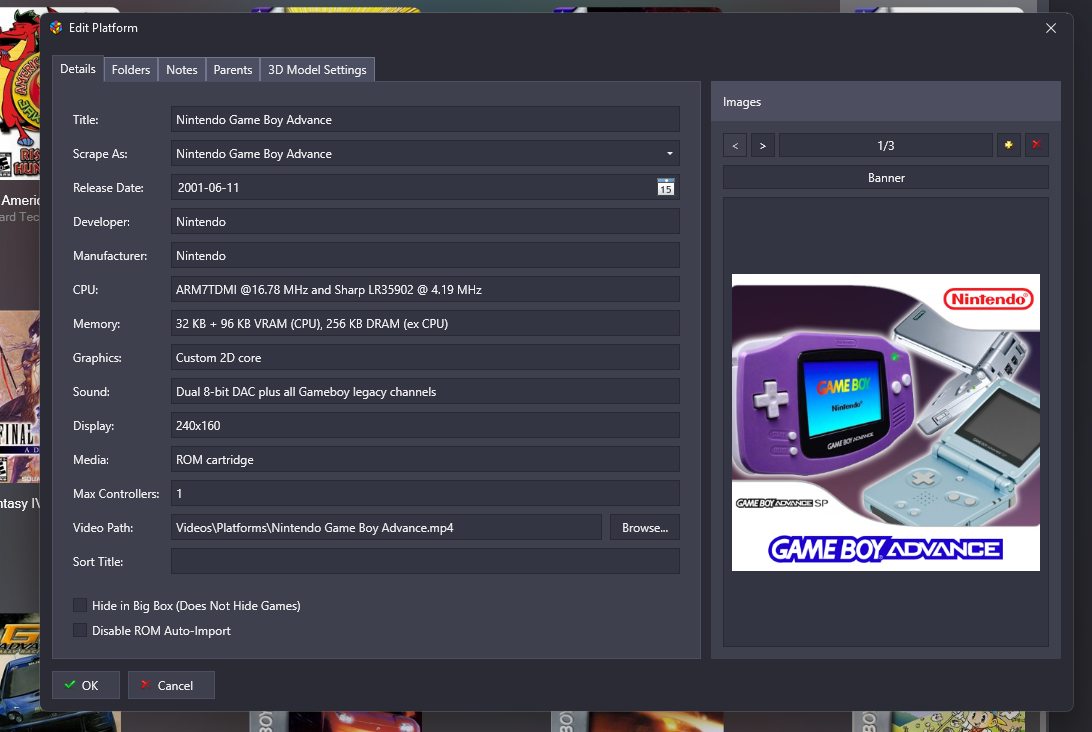This screenshot has height=732, width=1092.
Task: Click the OK button
Action: (x=86, y=685)
